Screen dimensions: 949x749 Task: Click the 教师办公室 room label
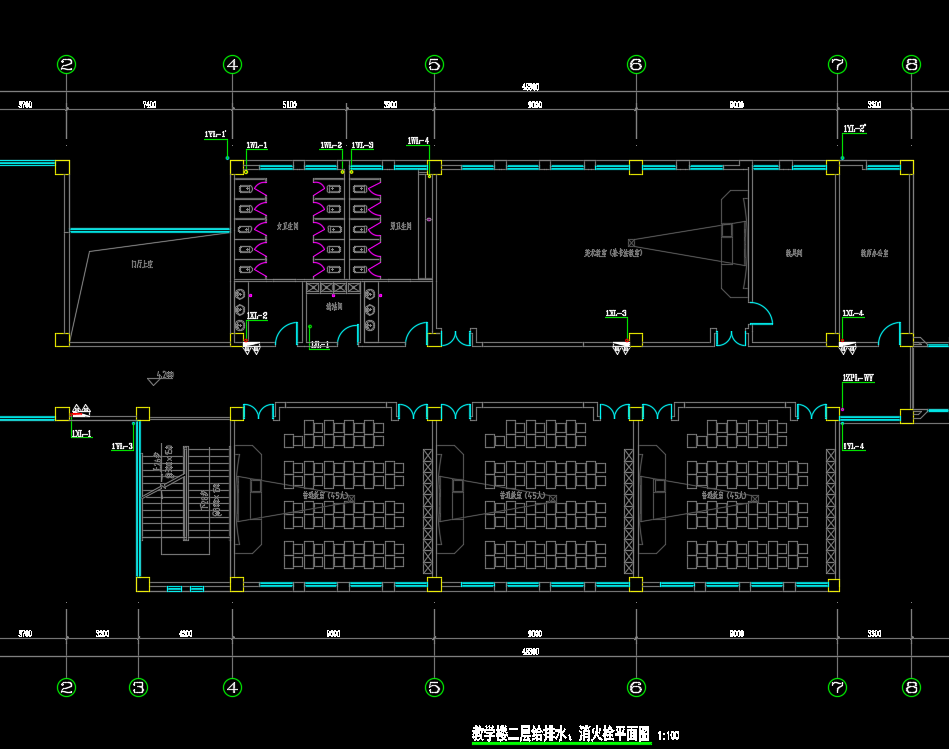click(x=875, y=253)
